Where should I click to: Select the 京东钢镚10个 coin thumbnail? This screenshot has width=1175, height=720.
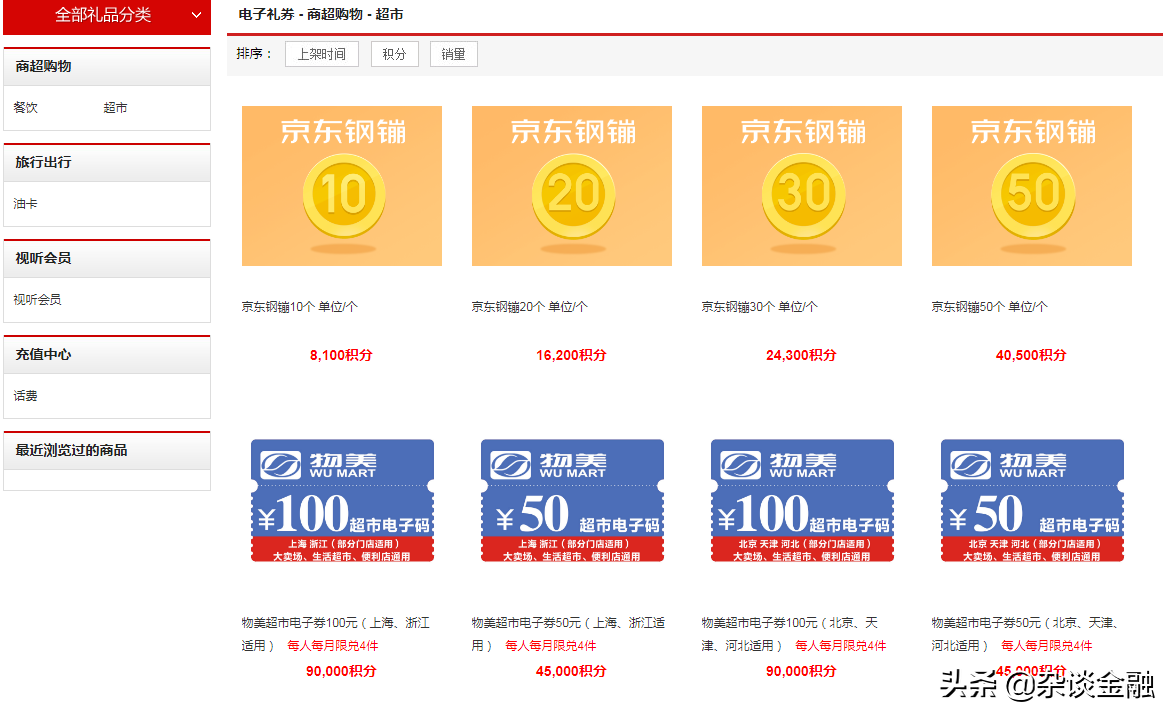click(341, 185)
